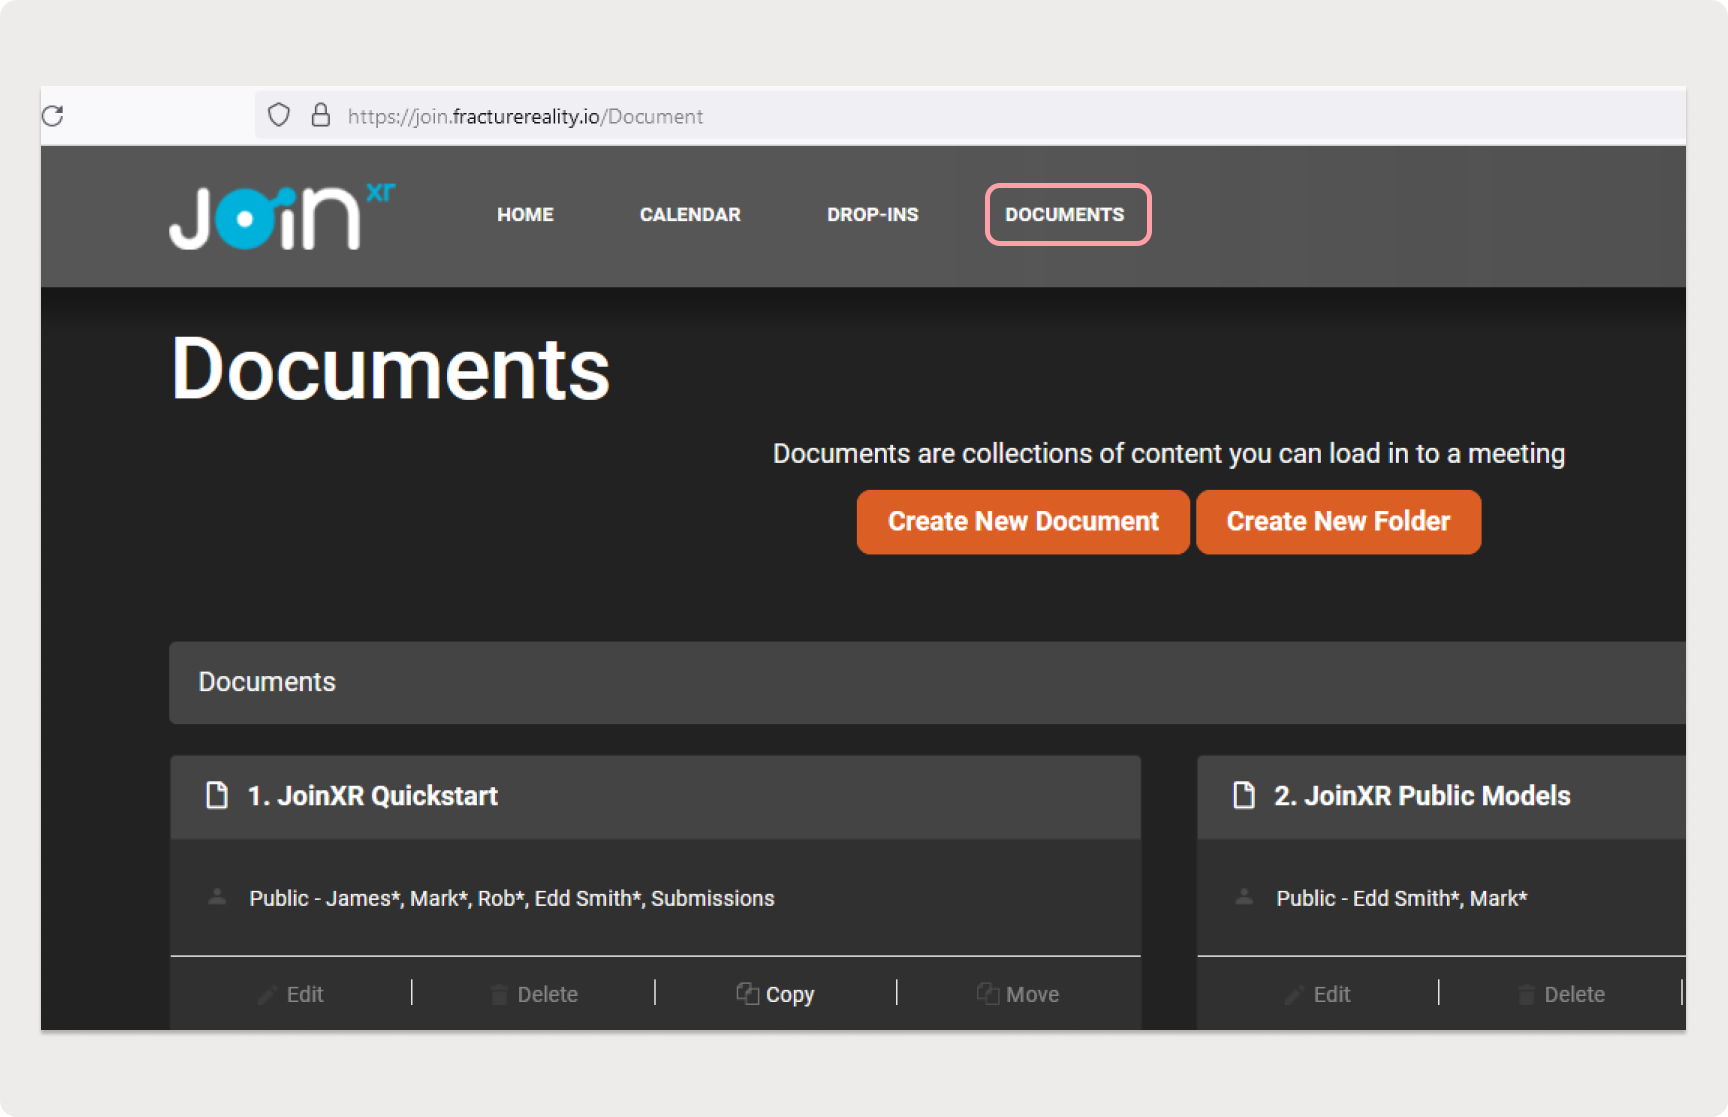The width and height of the screenshot is (1728, 1117).
Task: Click the person icon beside Public - Edd Smith*
Action: coord(1243,897)
